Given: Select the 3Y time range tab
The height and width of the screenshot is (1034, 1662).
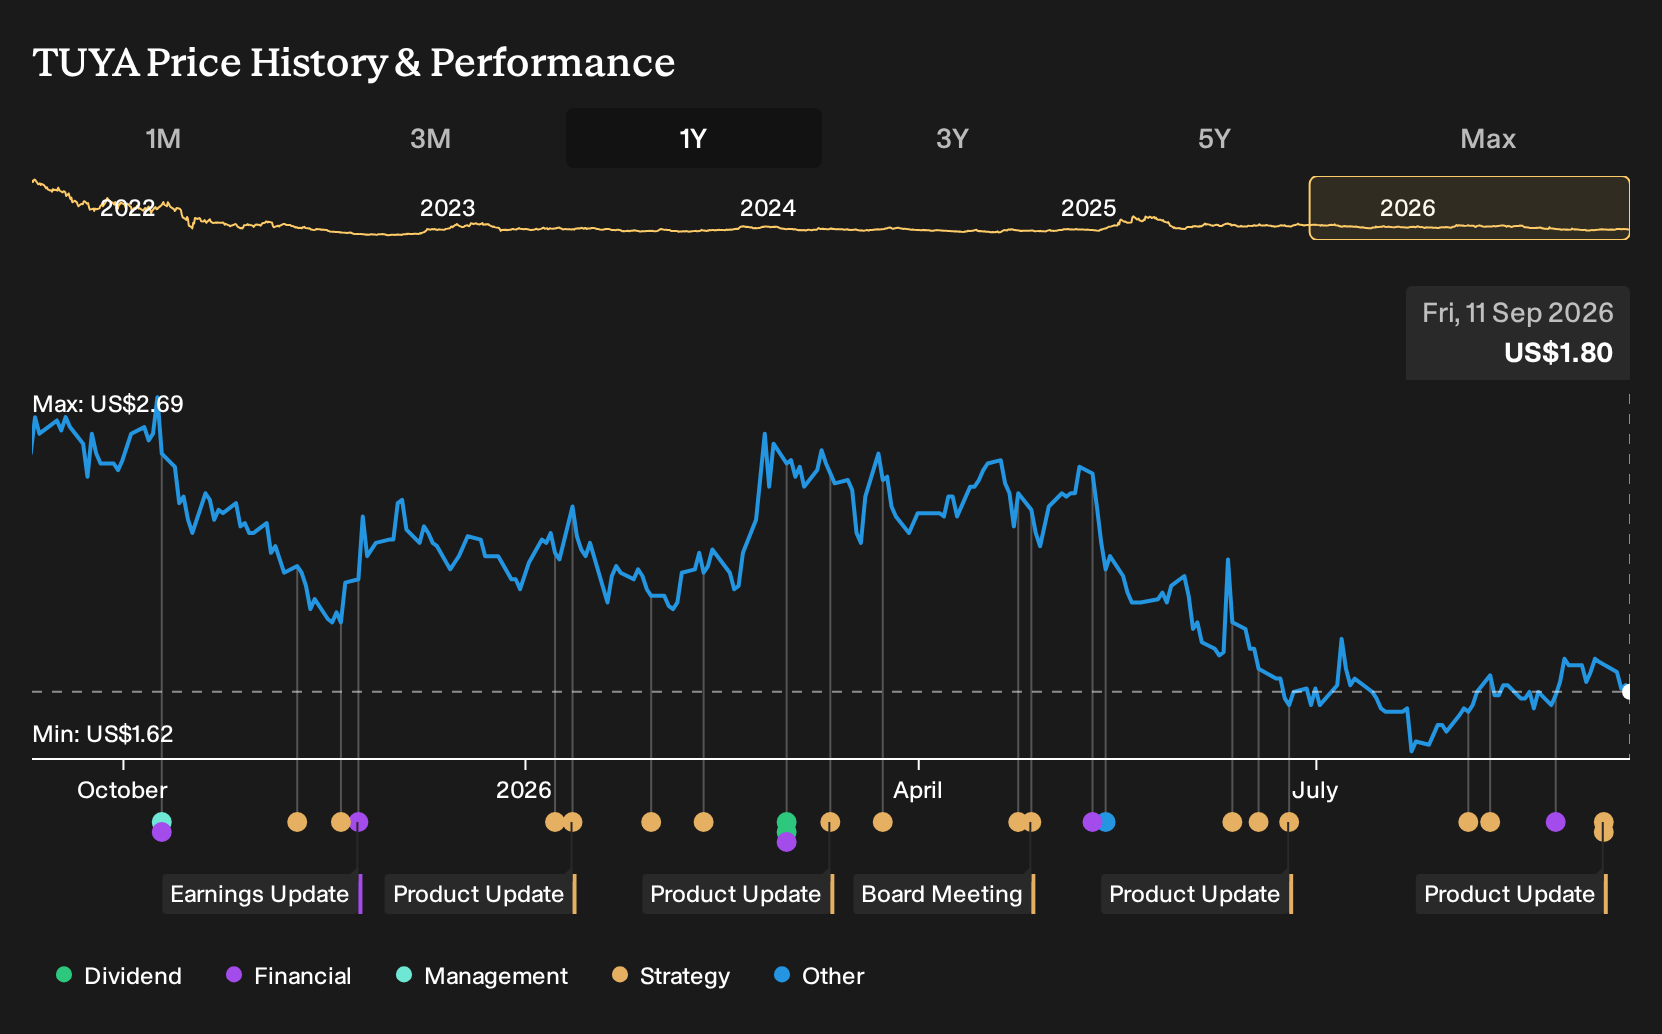Looking at the screenshot, I should (x=952, y=138).
